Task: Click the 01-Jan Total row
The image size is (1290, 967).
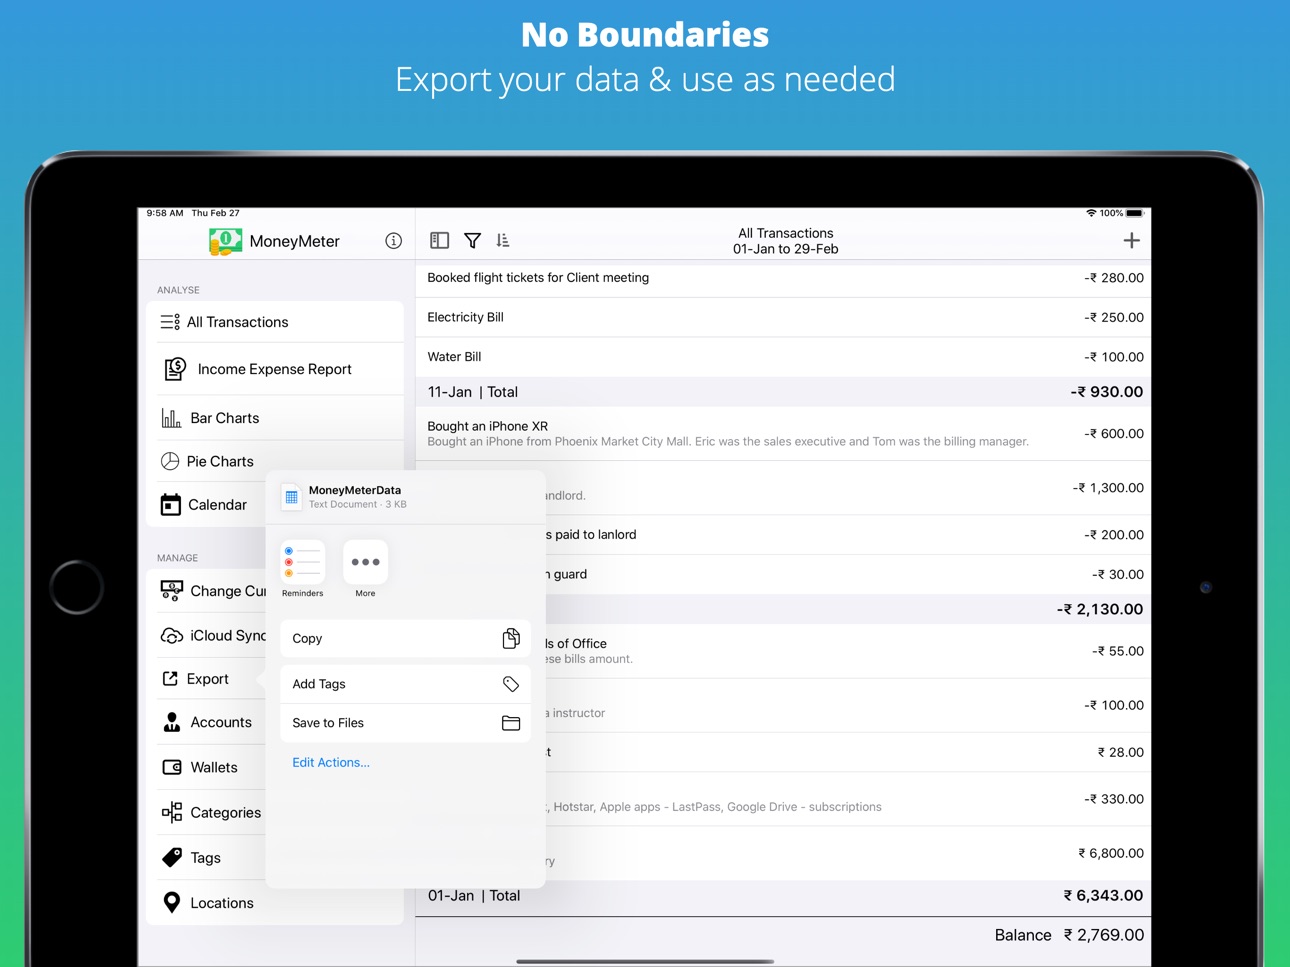Action: click(x=783, y=896)
